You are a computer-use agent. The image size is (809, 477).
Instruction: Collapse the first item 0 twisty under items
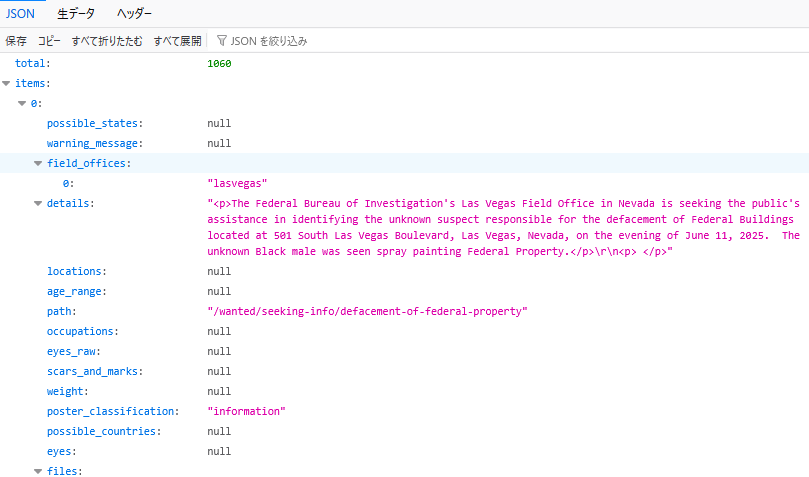[22, 104]
